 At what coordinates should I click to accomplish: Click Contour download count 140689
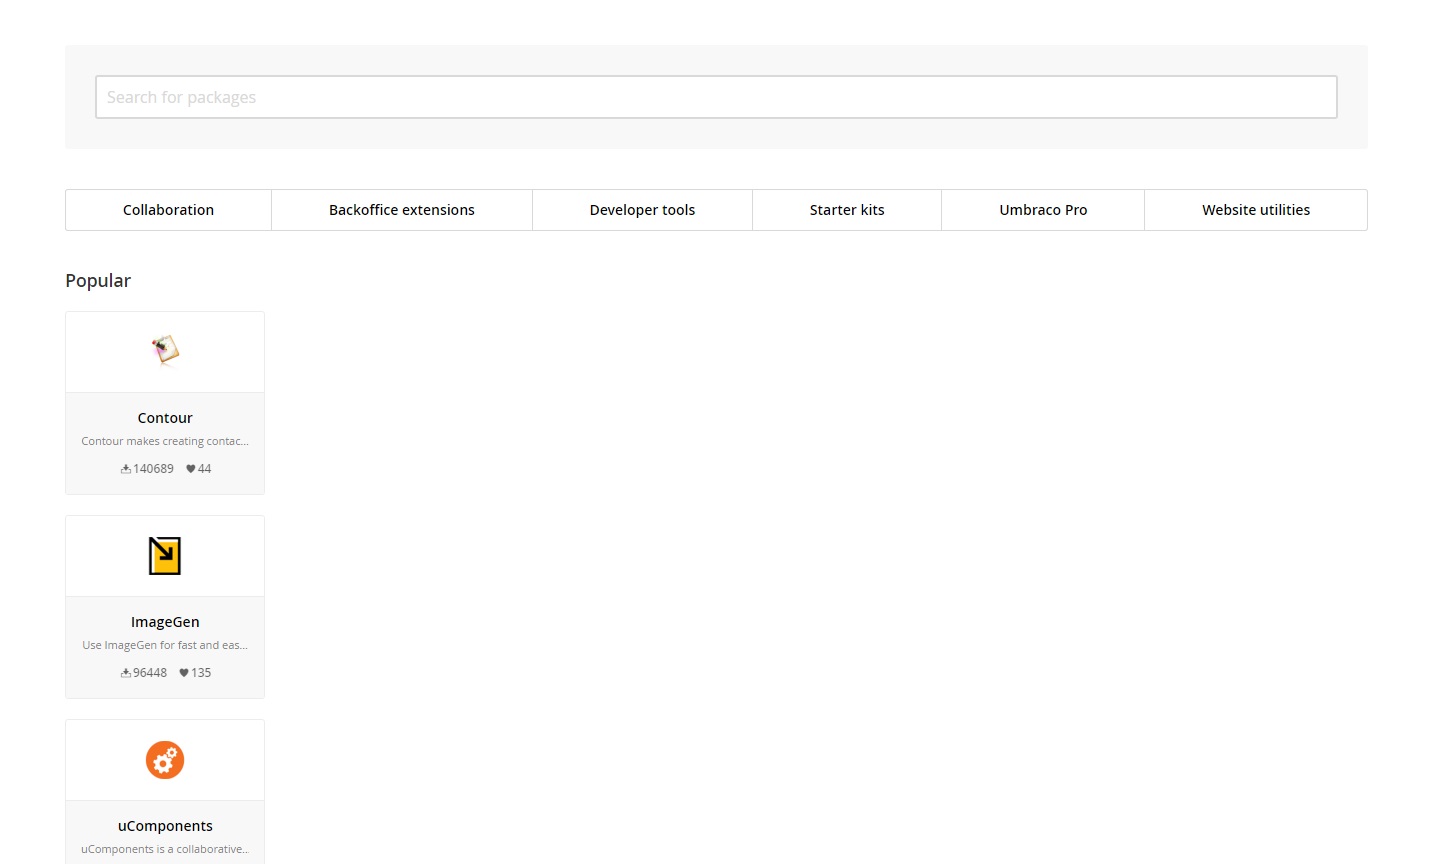[153, 469]
